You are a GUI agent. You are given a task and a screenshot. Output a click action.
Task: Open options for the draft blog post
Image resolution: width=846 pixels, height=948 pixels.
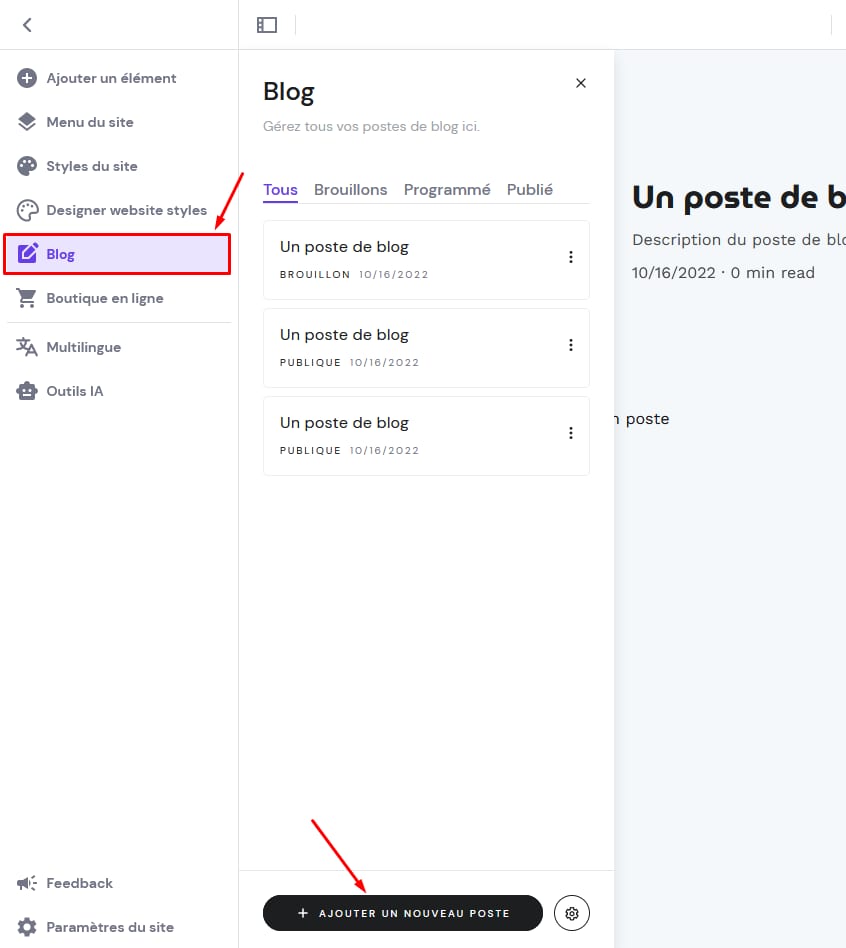click(571, 257)
